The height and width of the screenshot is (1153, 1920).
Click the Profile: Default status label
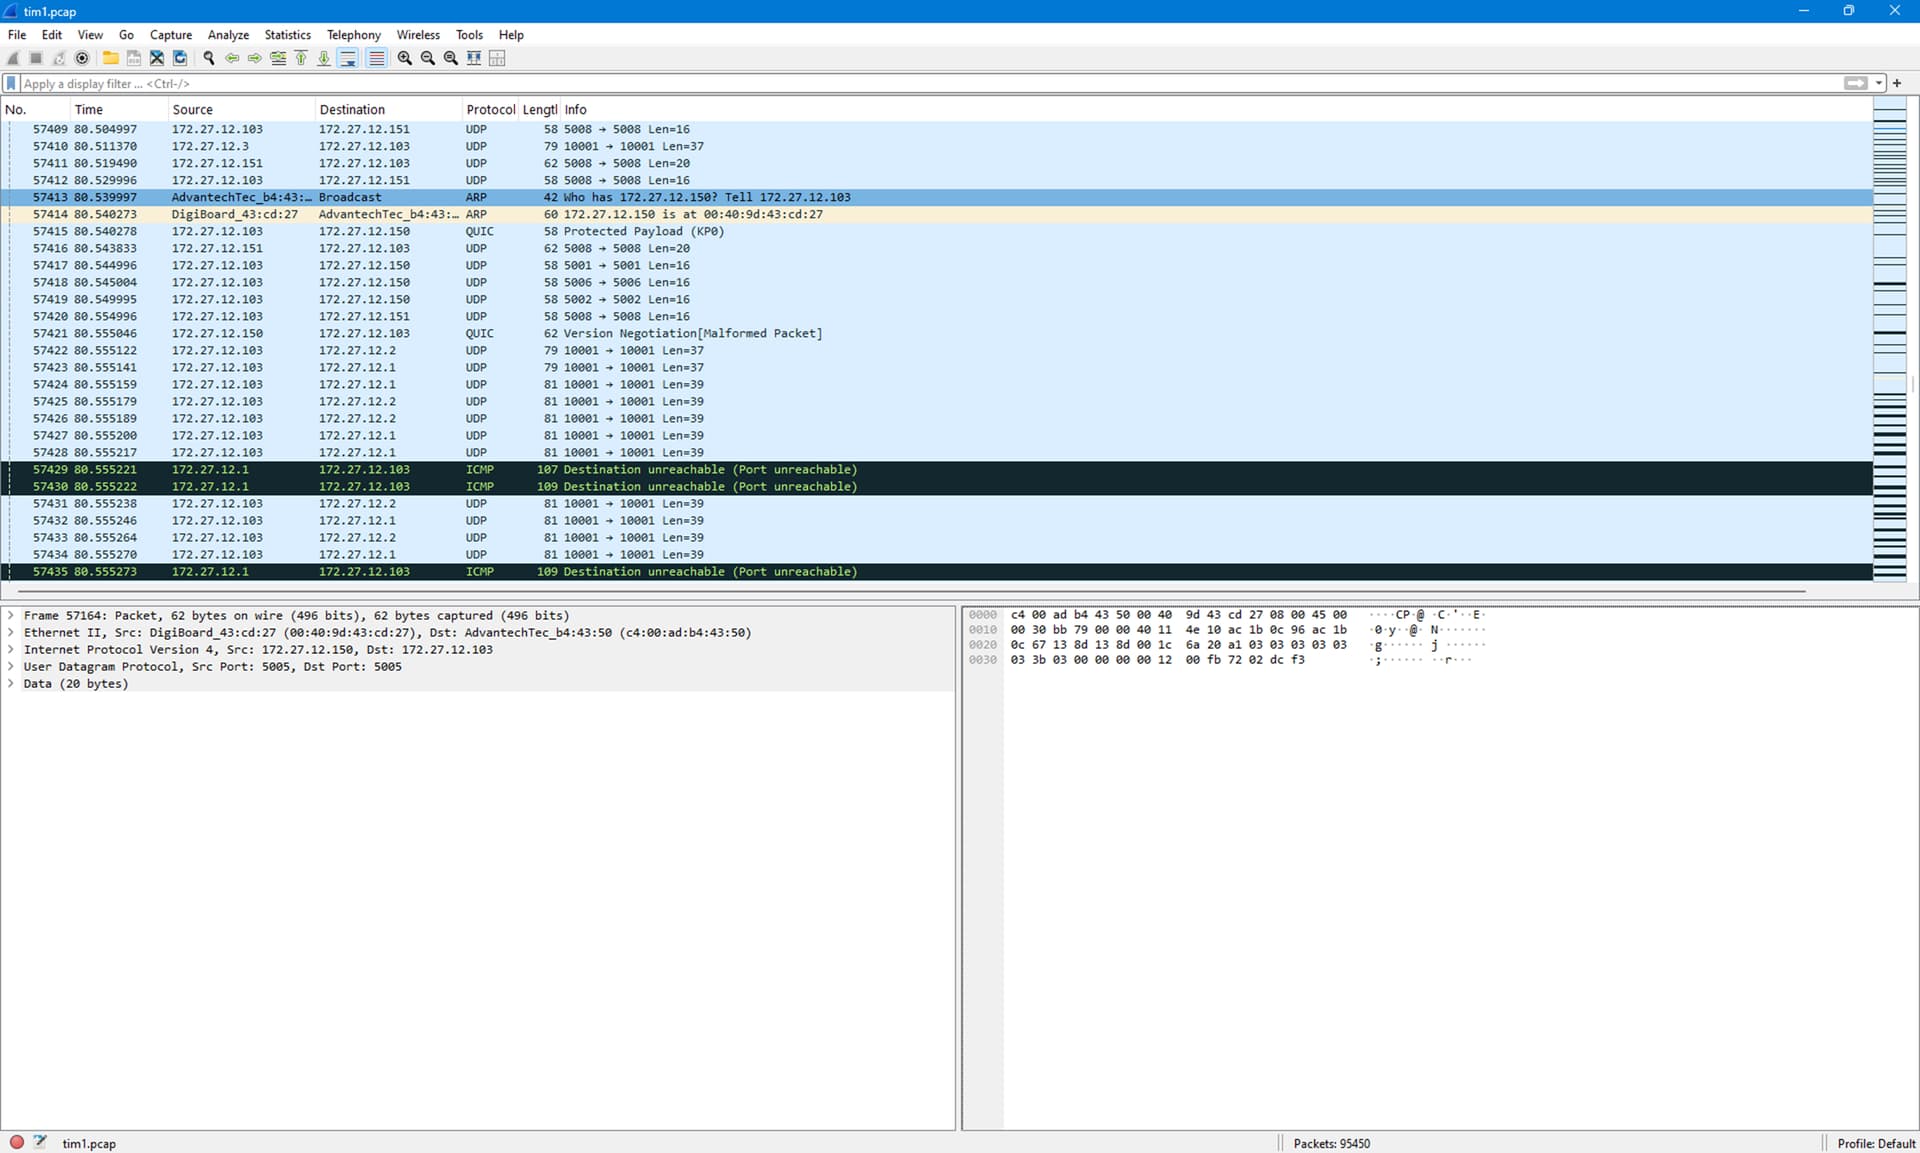click(x=1875, y=1143)
